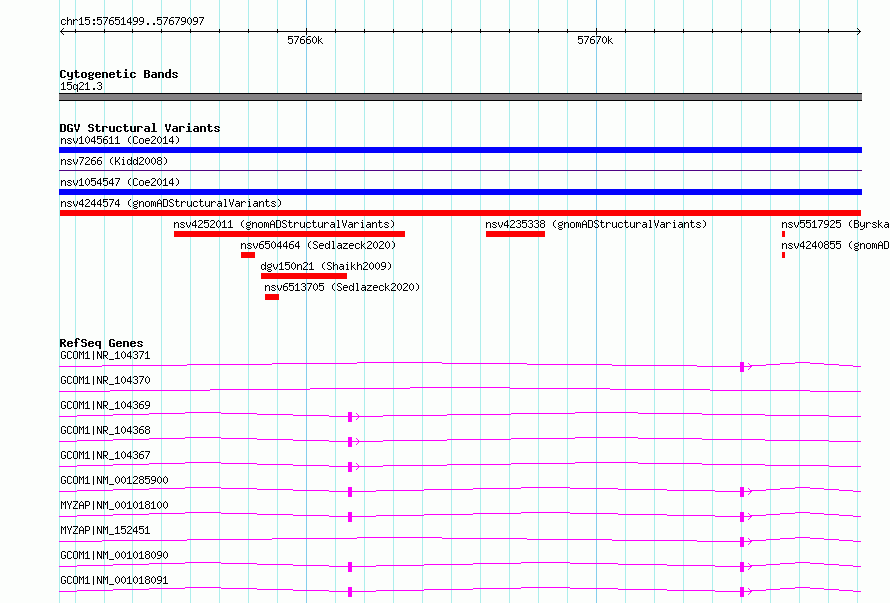Click the nsv7266 (Kidd2008) variant label
The image size is (890, 603).
click(x=114, y=161)
